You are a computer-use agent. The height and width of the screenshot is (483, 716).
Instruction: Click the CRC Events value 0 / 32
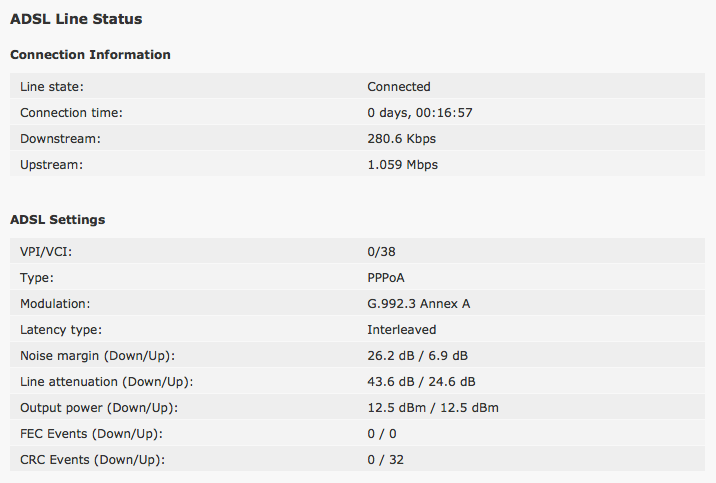pos(385,460)
